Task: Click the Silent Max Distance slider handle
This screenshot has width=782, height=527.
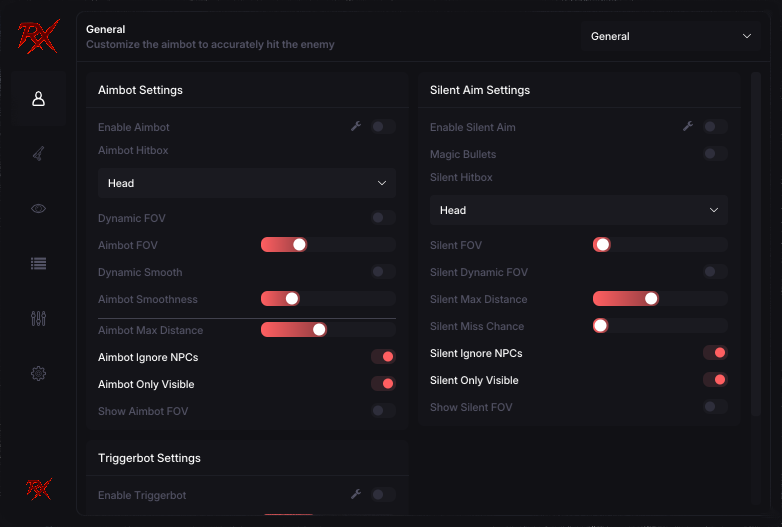Action: (651, 298)
